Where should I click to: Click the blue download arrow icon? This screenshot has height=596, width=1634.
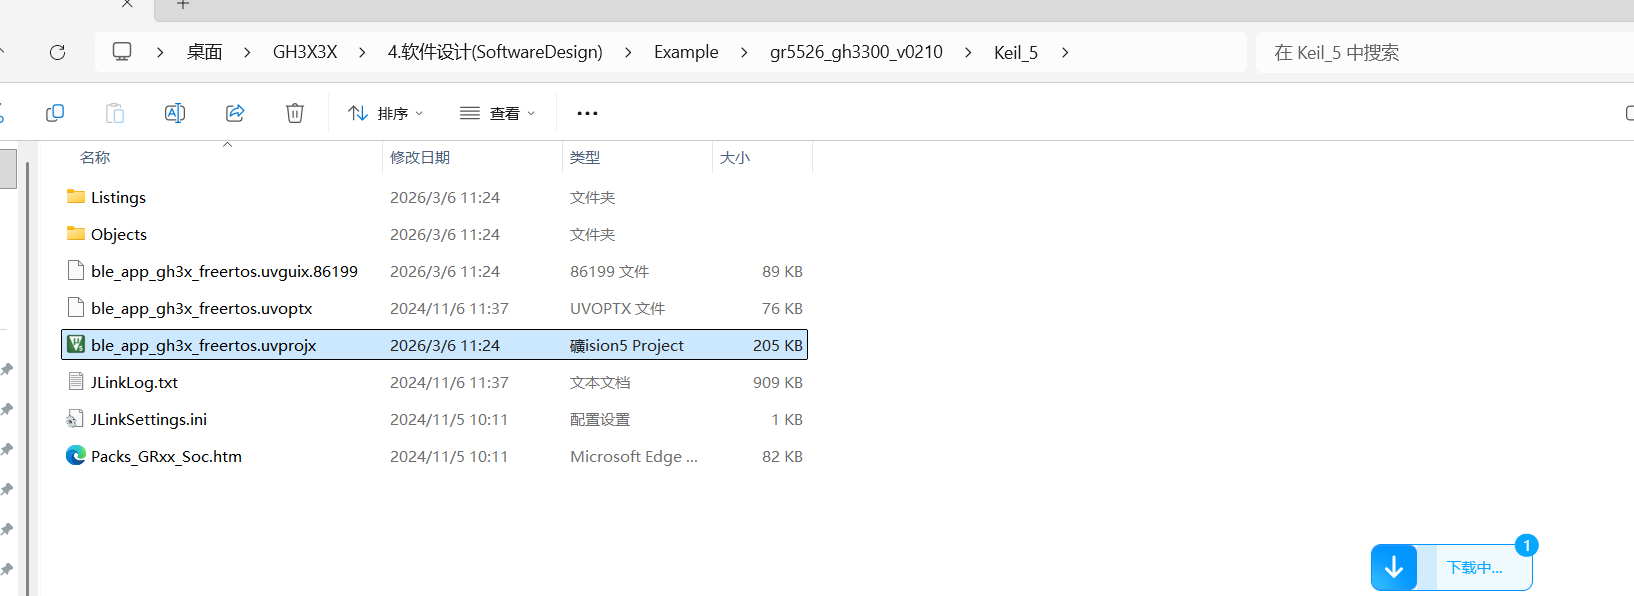click(1394, 568)
